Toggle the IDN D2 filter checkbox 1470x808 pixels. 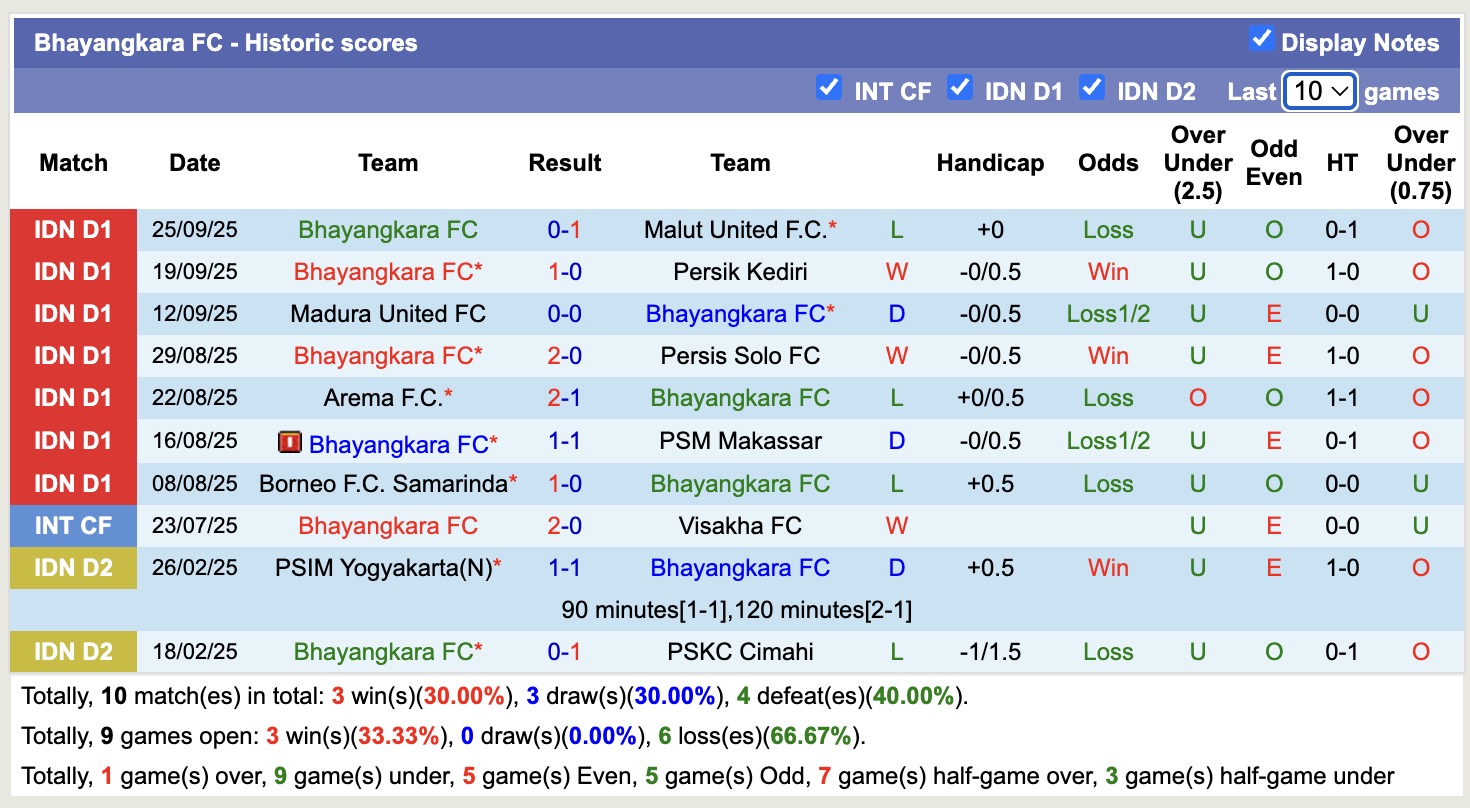point(1092,88)
